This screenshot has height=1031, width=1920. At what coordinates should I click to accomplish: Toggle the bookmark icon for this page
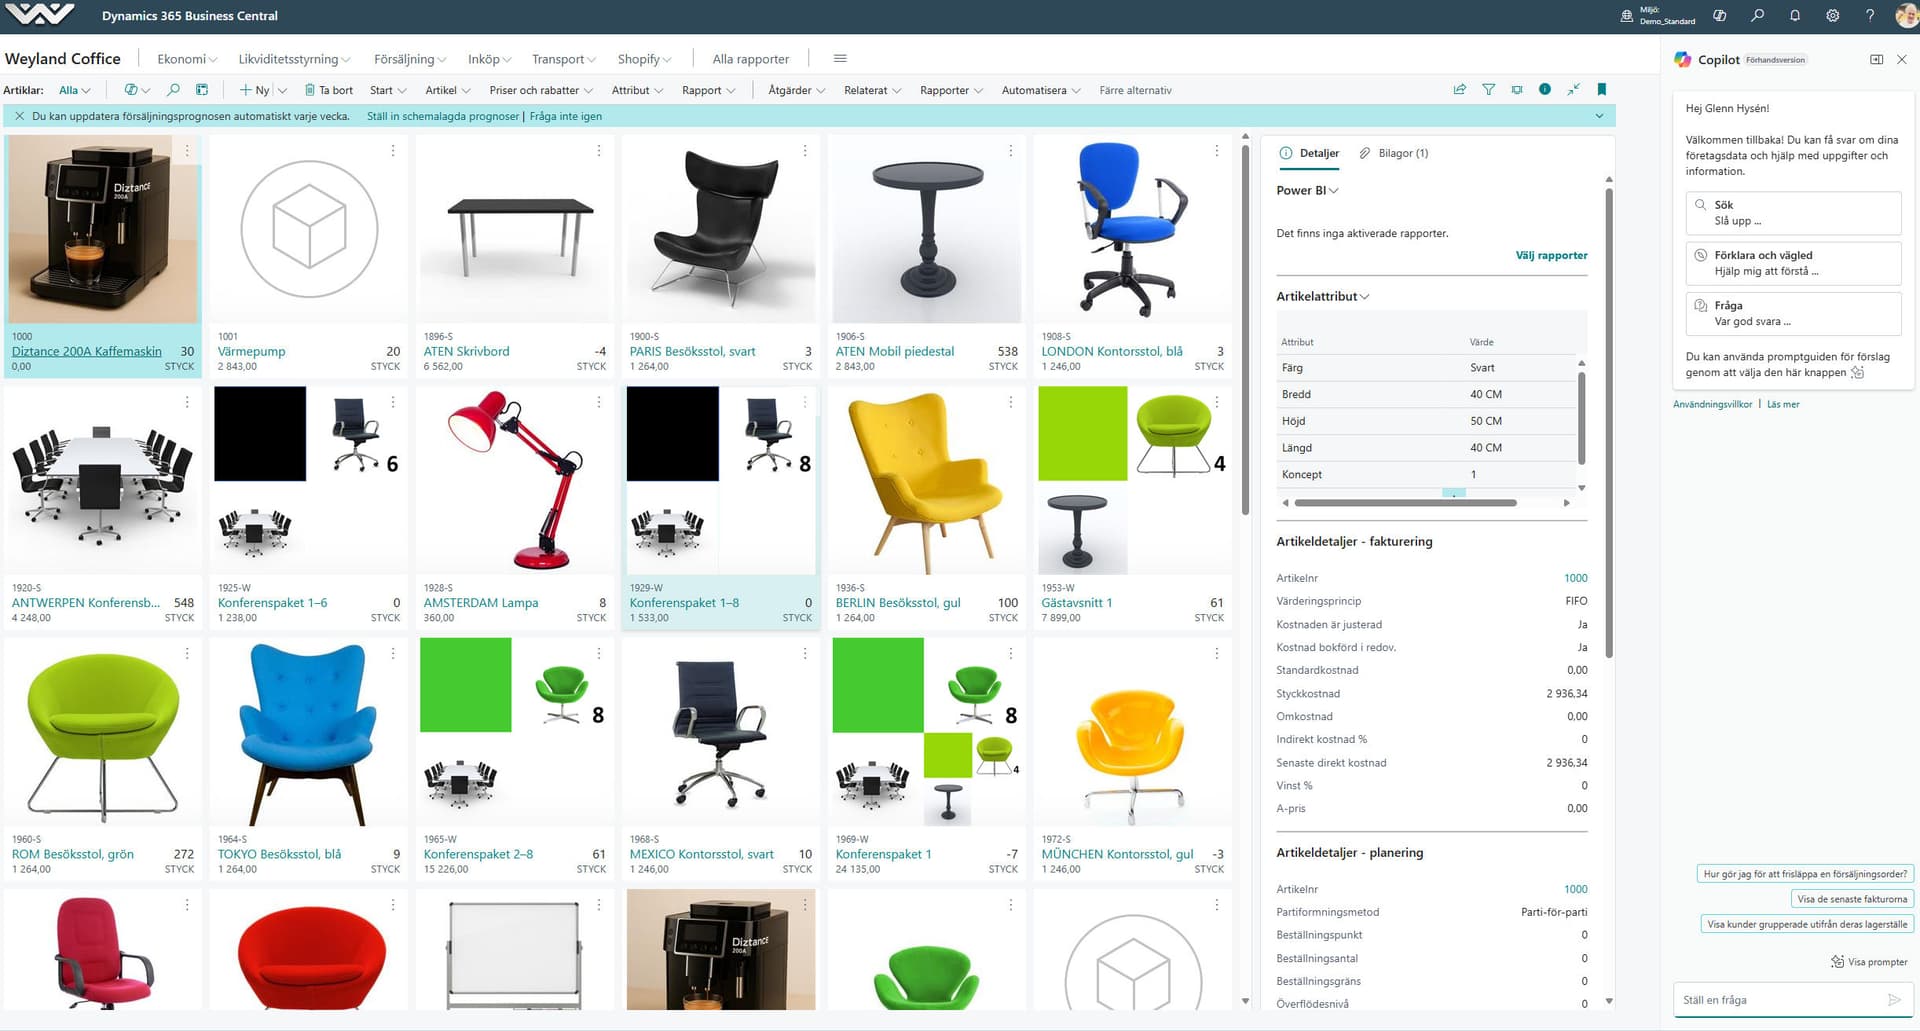tap(1602, 90)
